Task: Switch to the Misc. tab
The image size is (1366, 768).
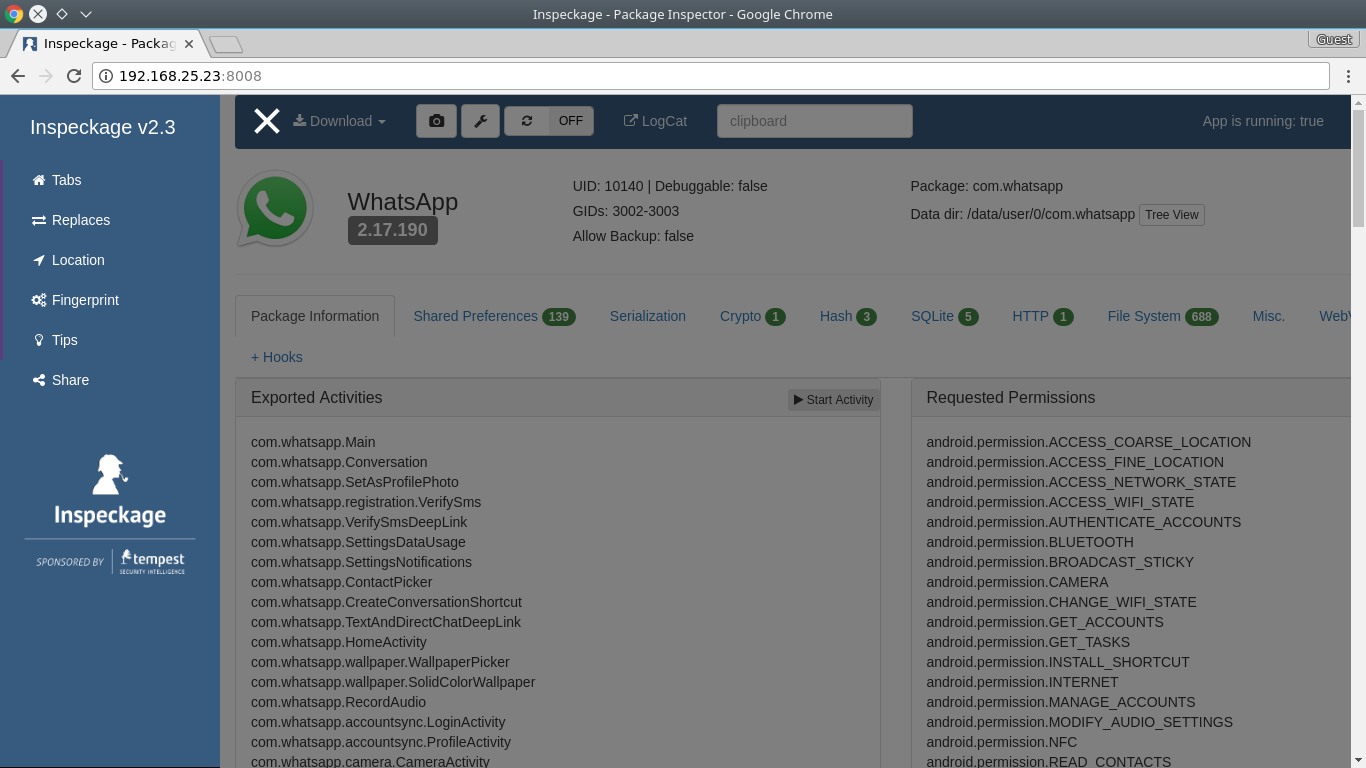Action: pyautogui.click(x=1268, y=316)
